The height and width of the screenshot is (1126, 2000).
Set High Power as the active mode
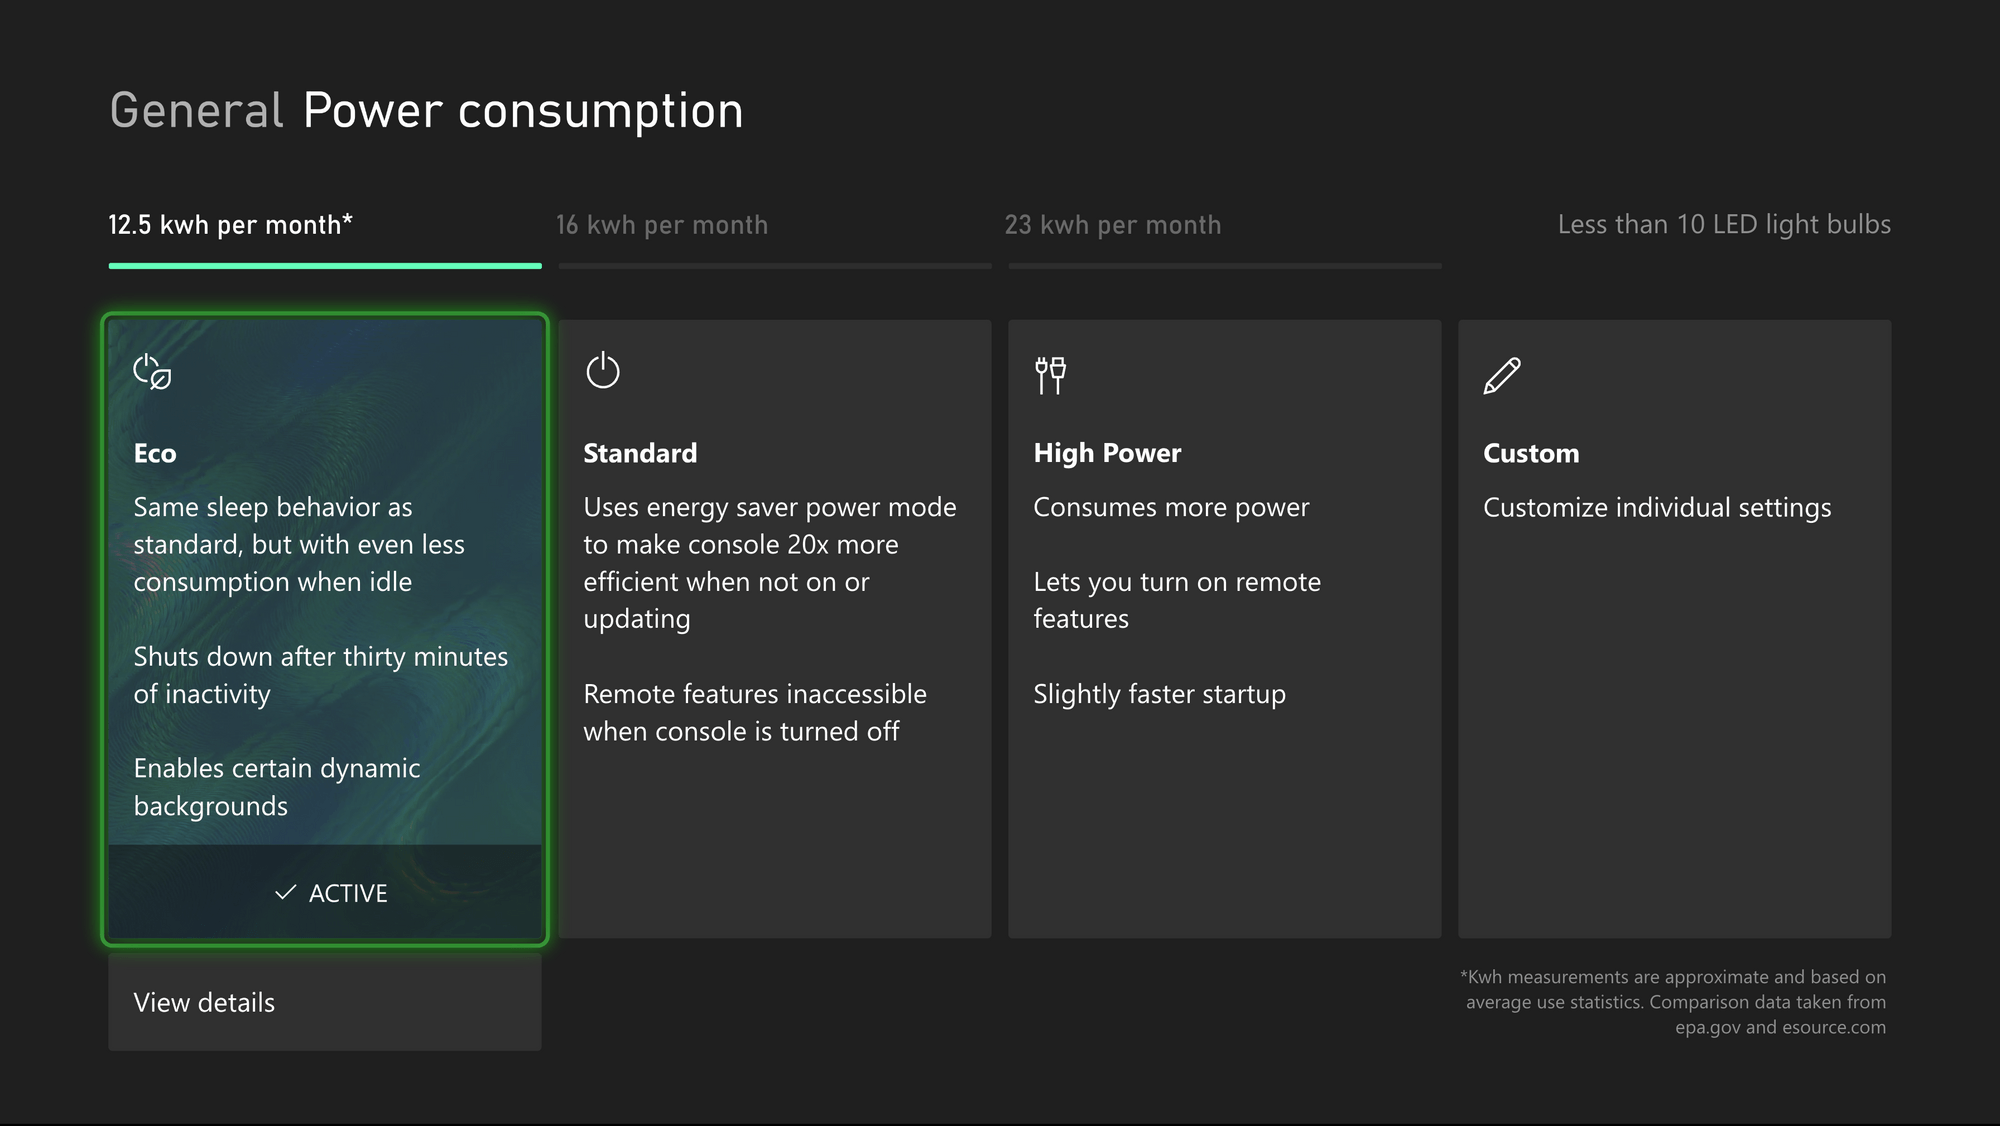1224,630
